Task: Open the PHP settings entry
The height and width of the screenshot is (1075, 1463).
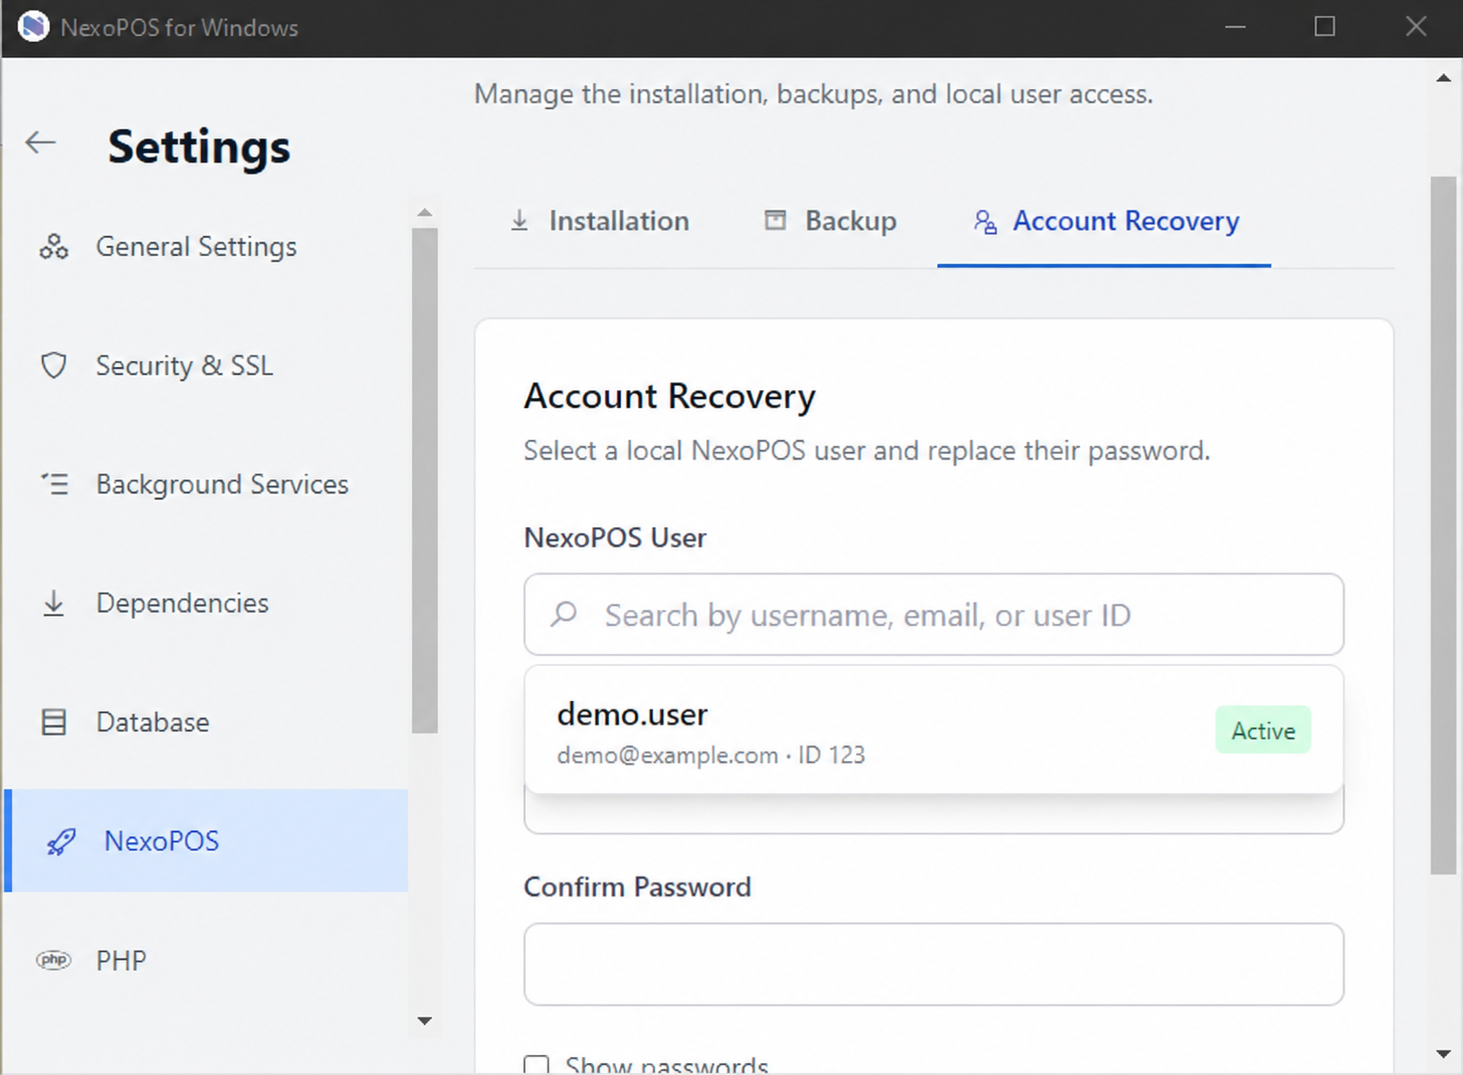Action: tap(207, 960)
